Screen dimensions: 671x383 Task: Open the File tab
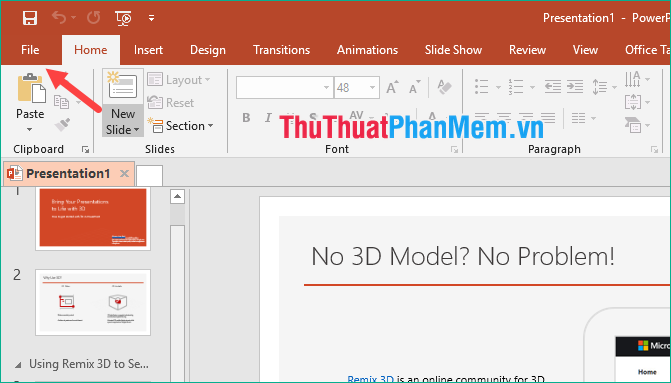tap(30, 50)
